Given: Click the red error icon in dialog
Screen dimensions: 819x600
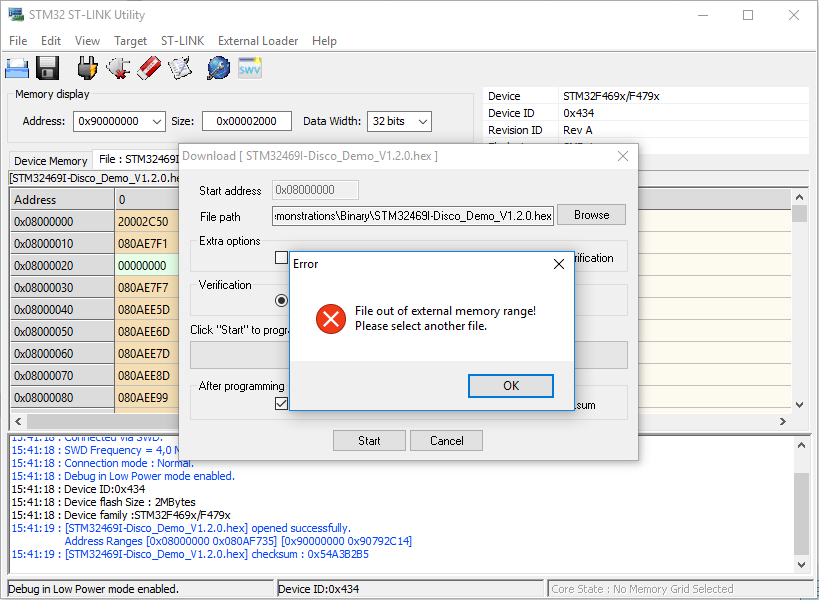Looking at the screenshot, I should tap(331, 319).
